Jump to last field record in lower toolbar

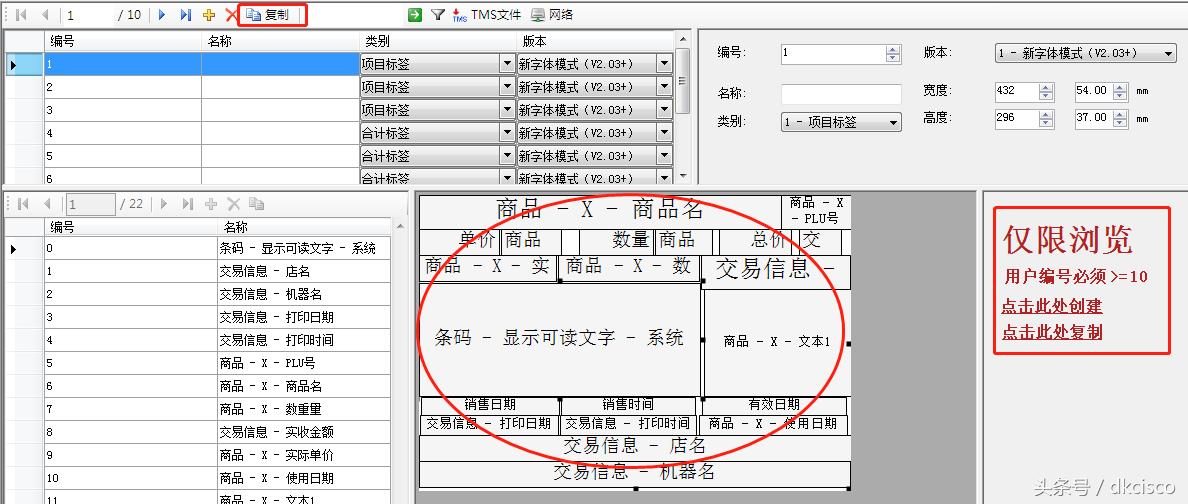click(187, 204)
